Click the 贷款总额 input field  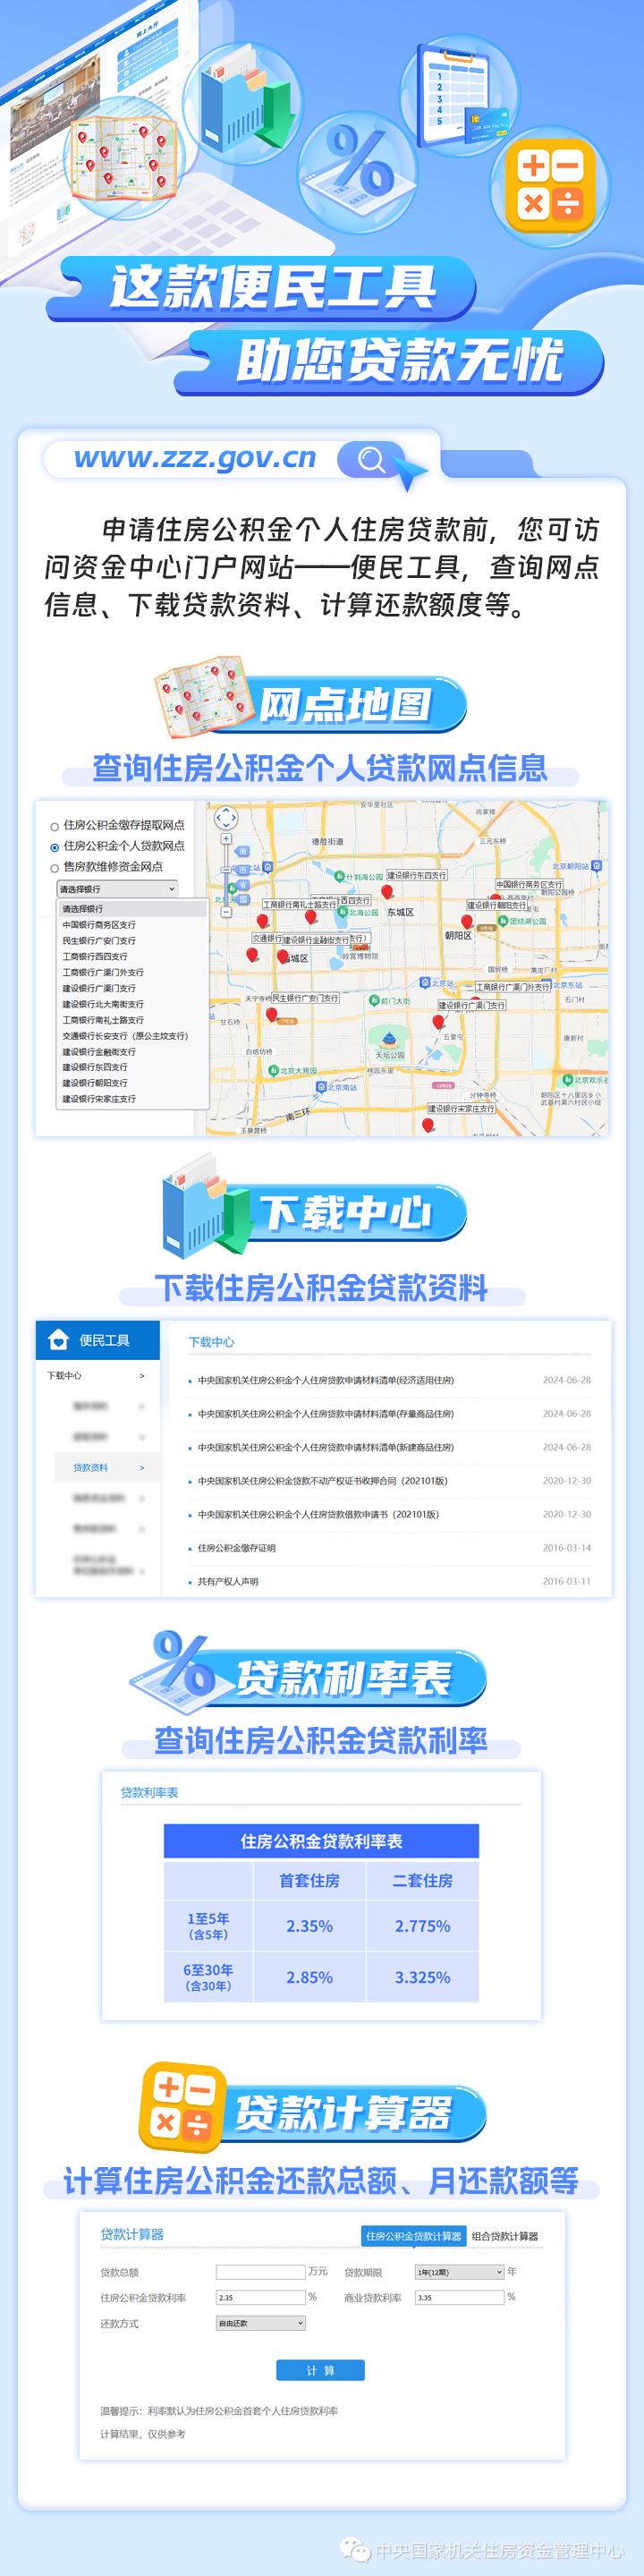[260, 2272]
